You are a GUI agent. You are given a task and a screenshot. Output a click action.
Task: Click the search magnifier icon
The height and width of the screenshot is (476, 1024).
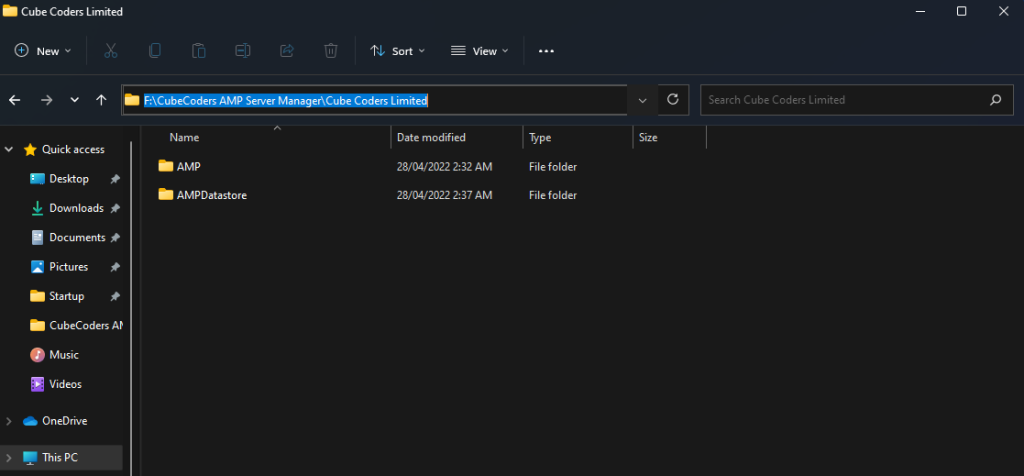995,100
